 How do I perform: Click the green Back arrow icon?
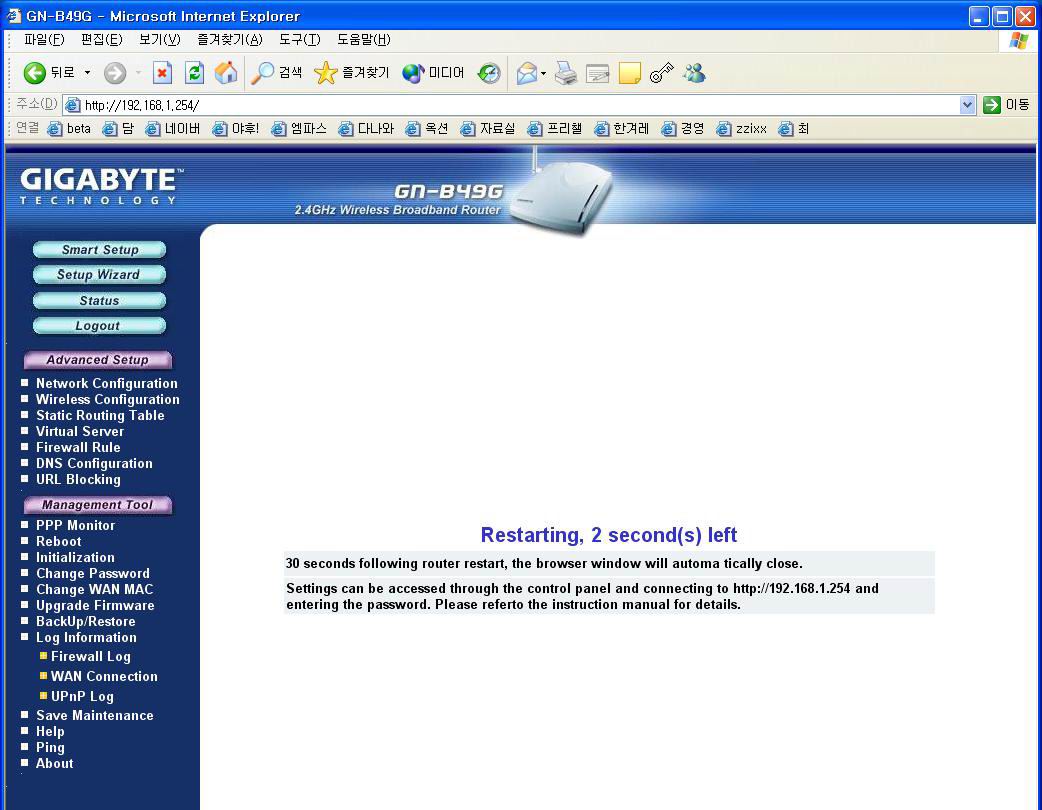click(x=35, y=72)
